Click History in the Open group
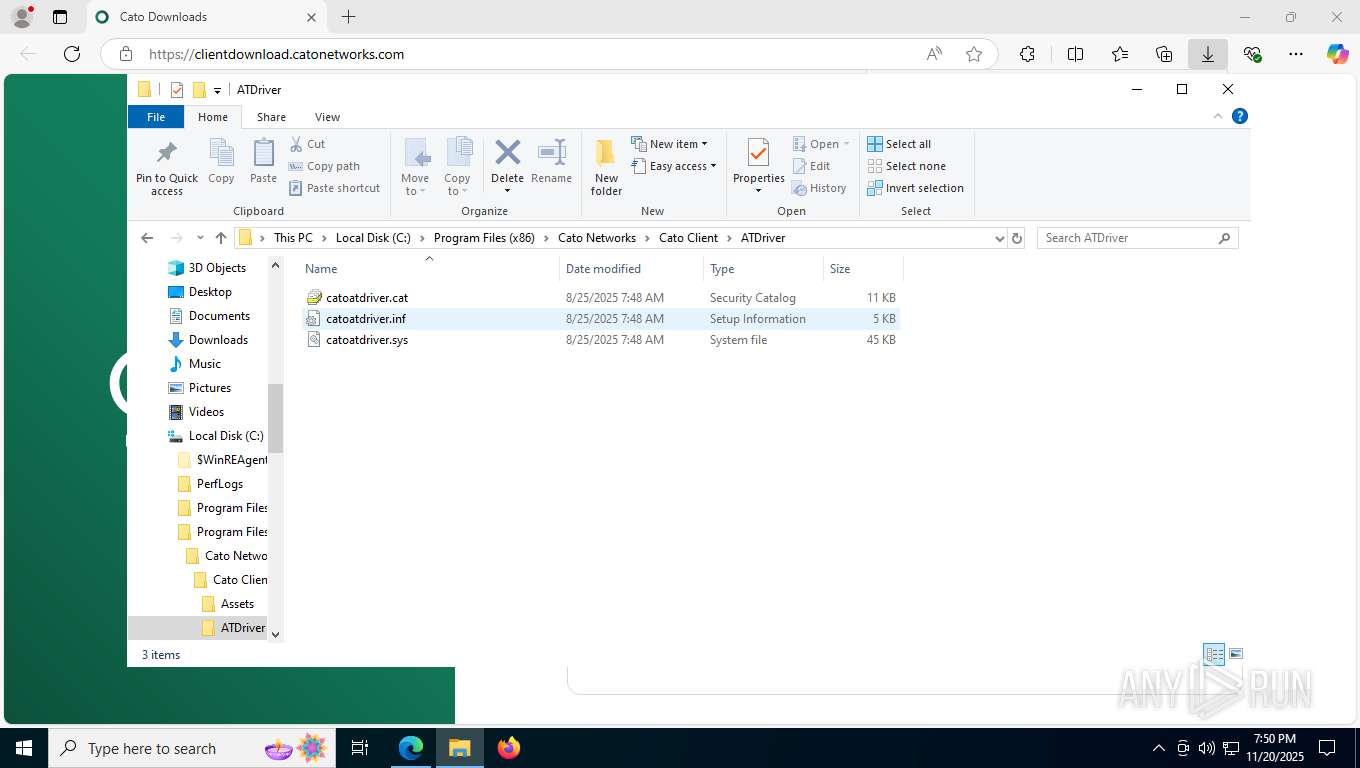 819,188
